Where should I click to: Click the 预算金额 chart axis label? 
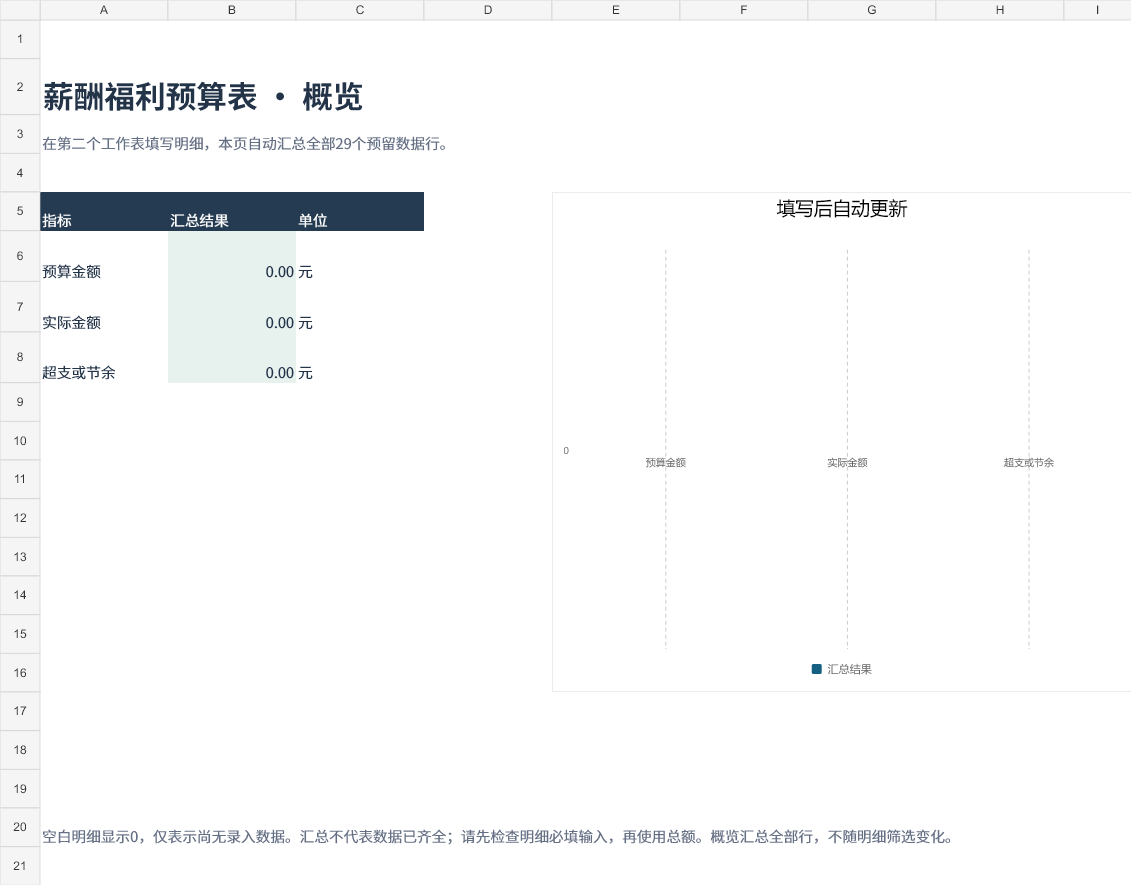tap(666, 462)
